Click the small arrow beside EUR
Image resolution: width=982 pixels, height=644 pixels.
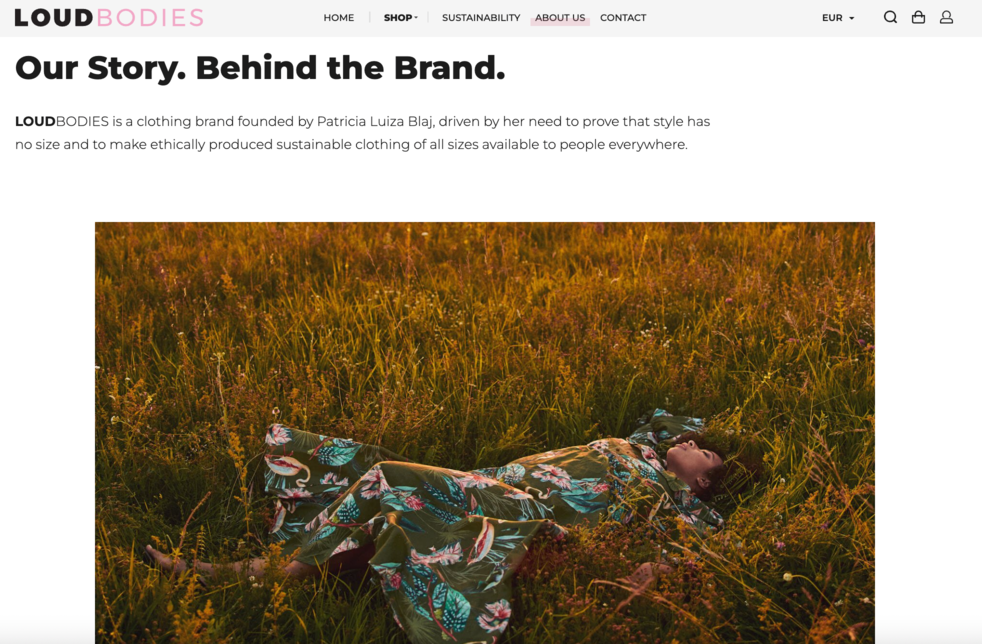851,18
